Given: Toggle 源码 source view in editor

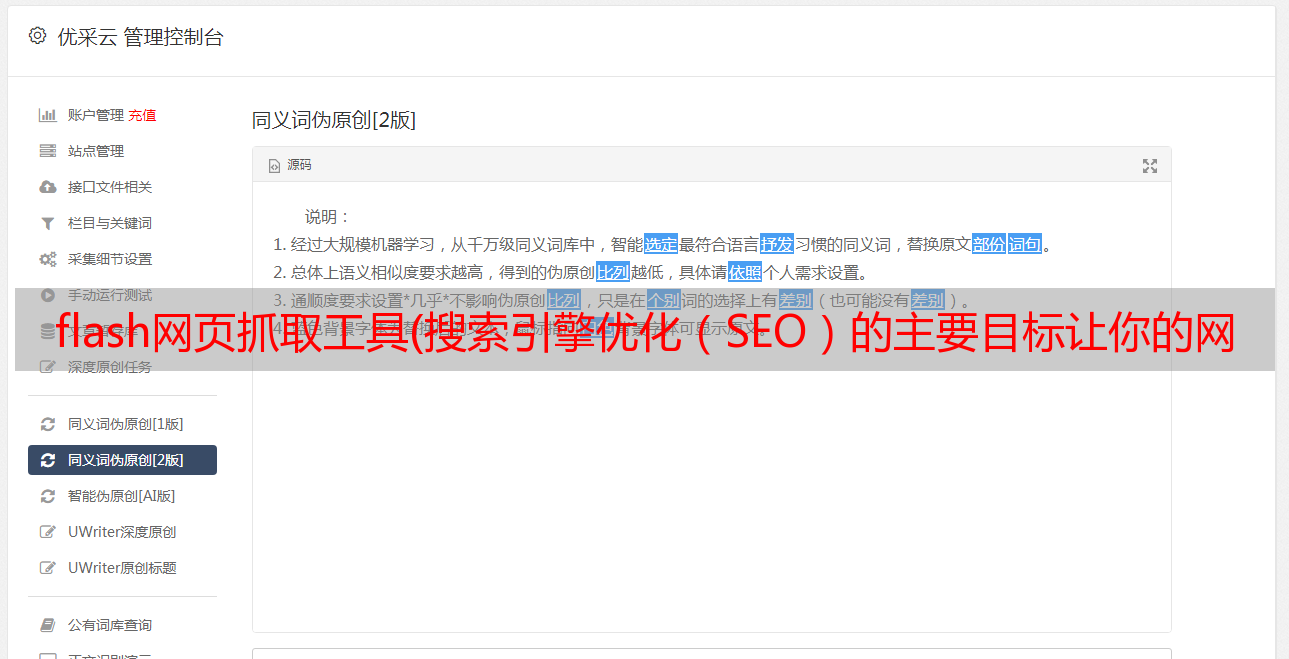Looking at the screenshot, I should [290, 165].
